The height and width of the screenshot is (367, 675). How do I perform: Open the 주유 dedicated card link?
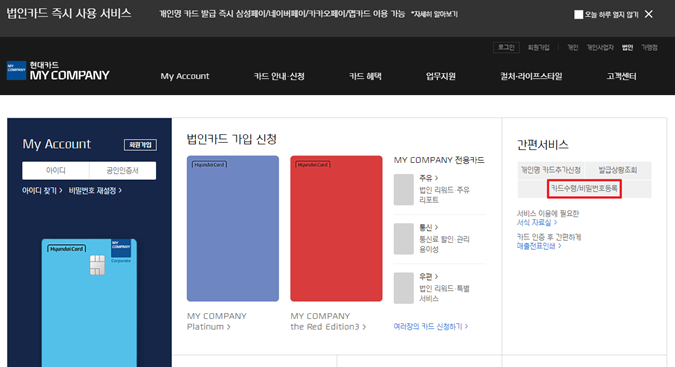(x=429, y=178)
